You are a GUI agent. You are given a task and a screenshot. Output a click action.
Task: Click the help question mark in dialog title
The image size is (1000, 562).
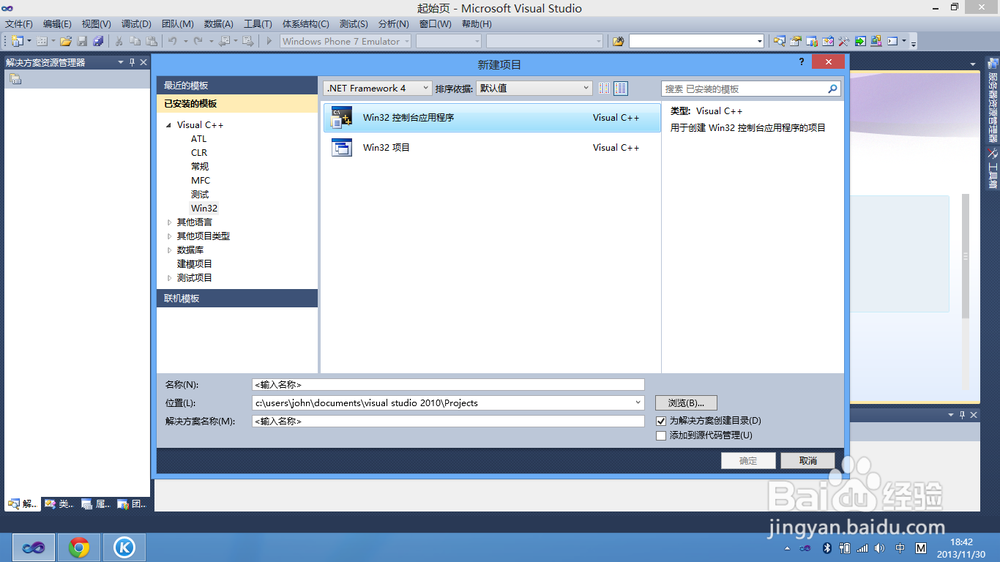click(802, 61)
